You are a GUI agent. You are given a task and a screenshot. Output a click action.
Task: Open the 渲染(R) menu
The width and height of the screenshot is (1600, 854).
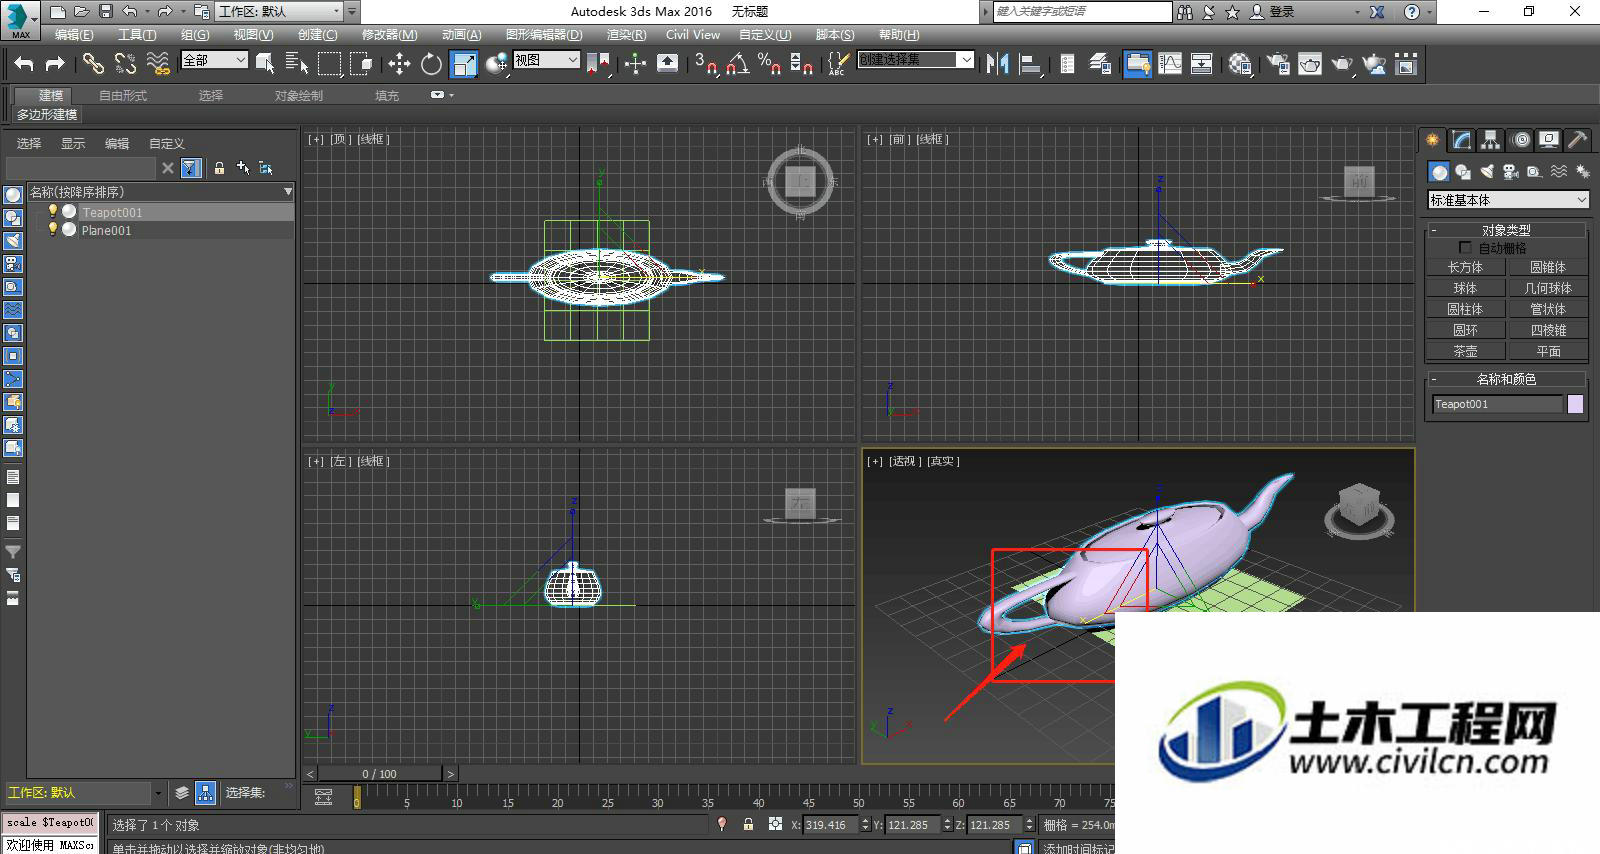[x=626, y=34]
